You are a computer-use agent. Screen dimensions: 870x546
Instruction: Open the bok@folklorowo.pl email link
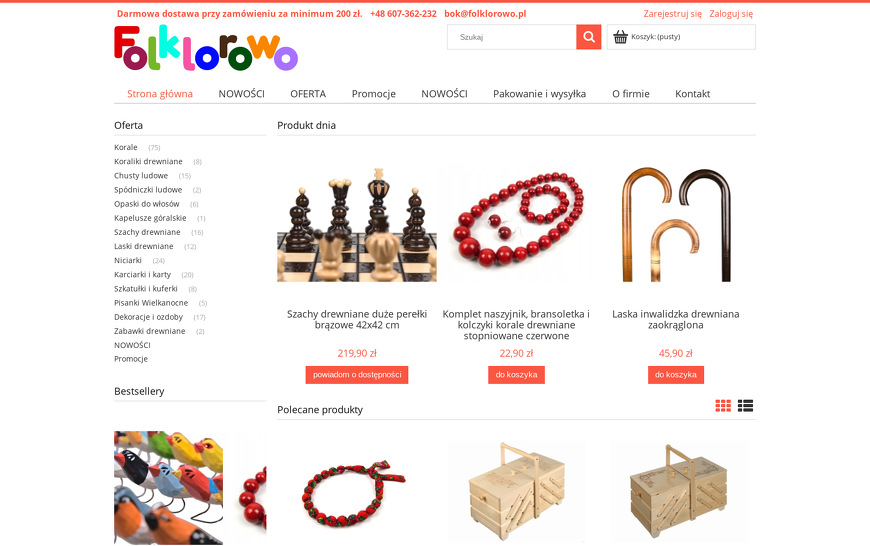pyautogui.click(x=485, y=14)
